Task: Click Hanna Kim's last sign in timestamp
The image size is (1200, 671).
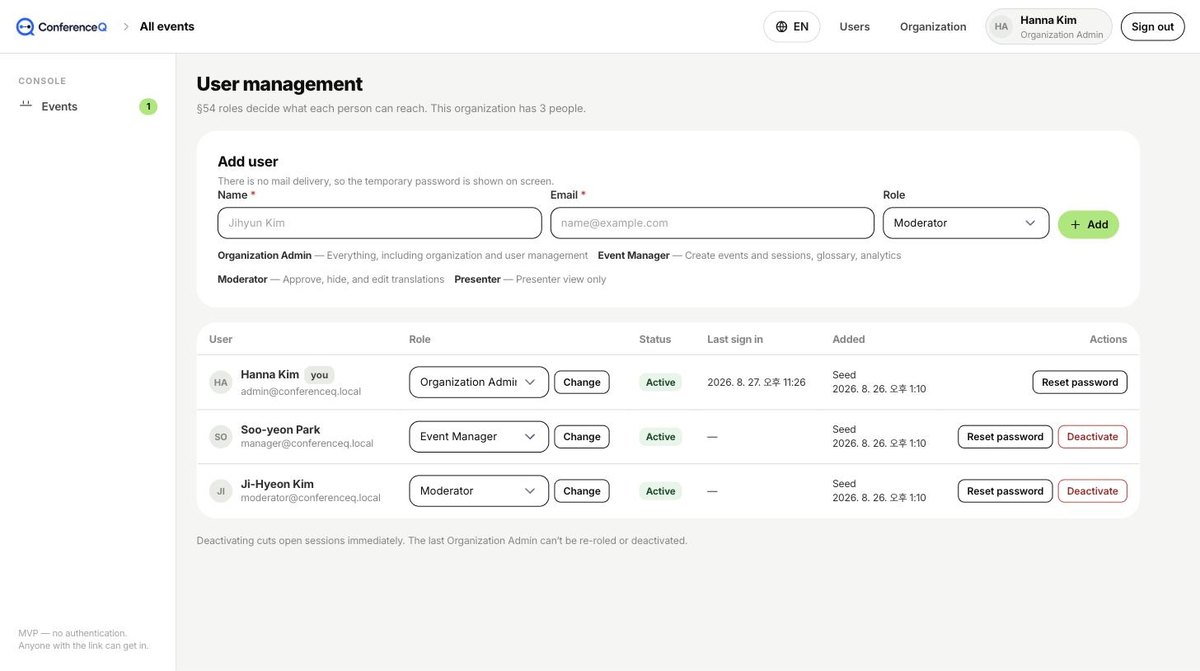Action: tap(756, 382)
